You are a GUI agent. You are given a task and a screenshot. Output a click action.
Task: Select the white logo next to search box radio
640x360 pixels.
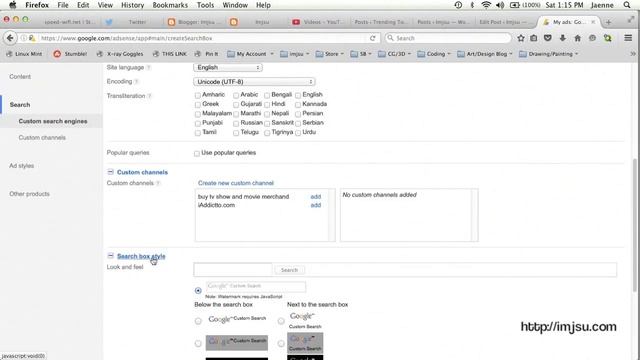(281, 321)
